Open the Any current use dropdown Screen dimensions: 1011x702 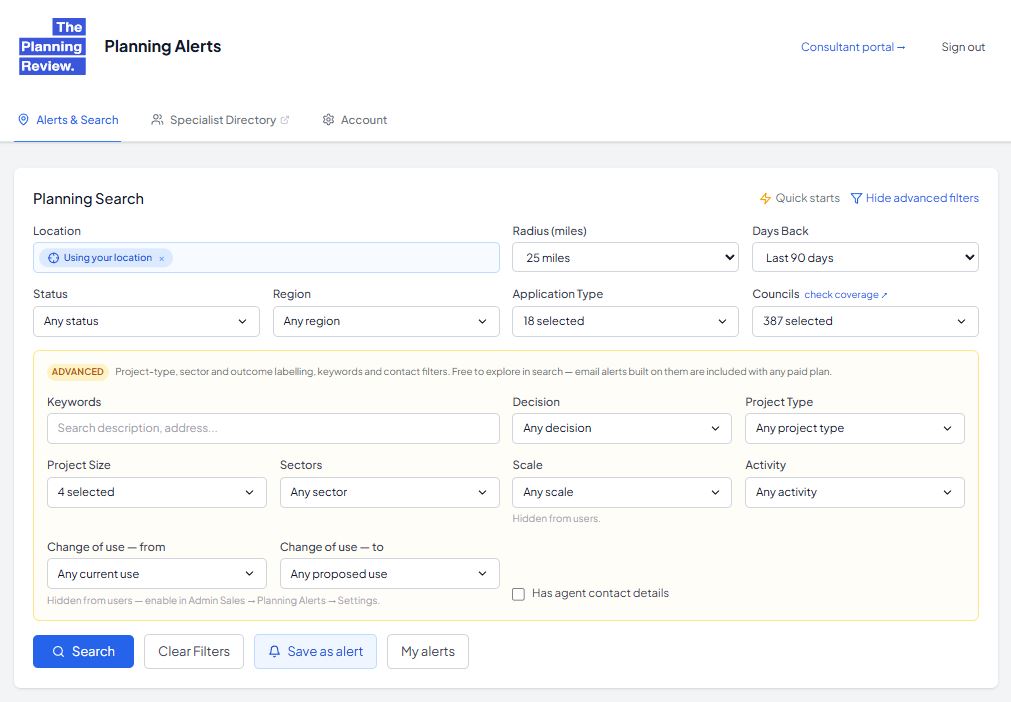(157, 574)
